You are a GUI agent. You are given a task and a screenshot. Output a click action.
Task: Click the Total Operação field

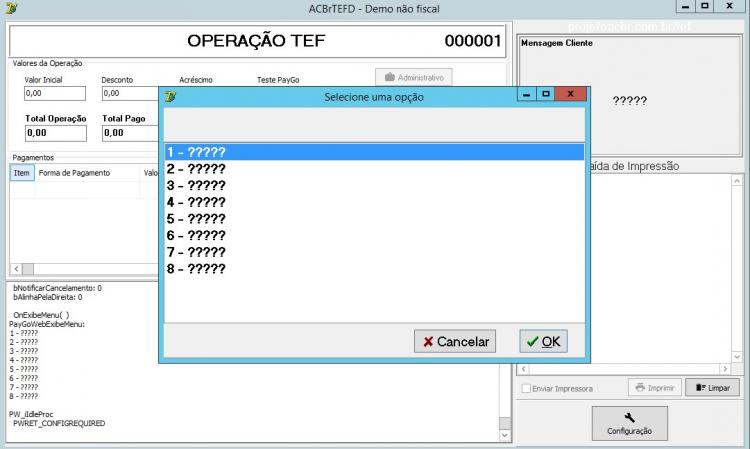(x=56, y=133)
